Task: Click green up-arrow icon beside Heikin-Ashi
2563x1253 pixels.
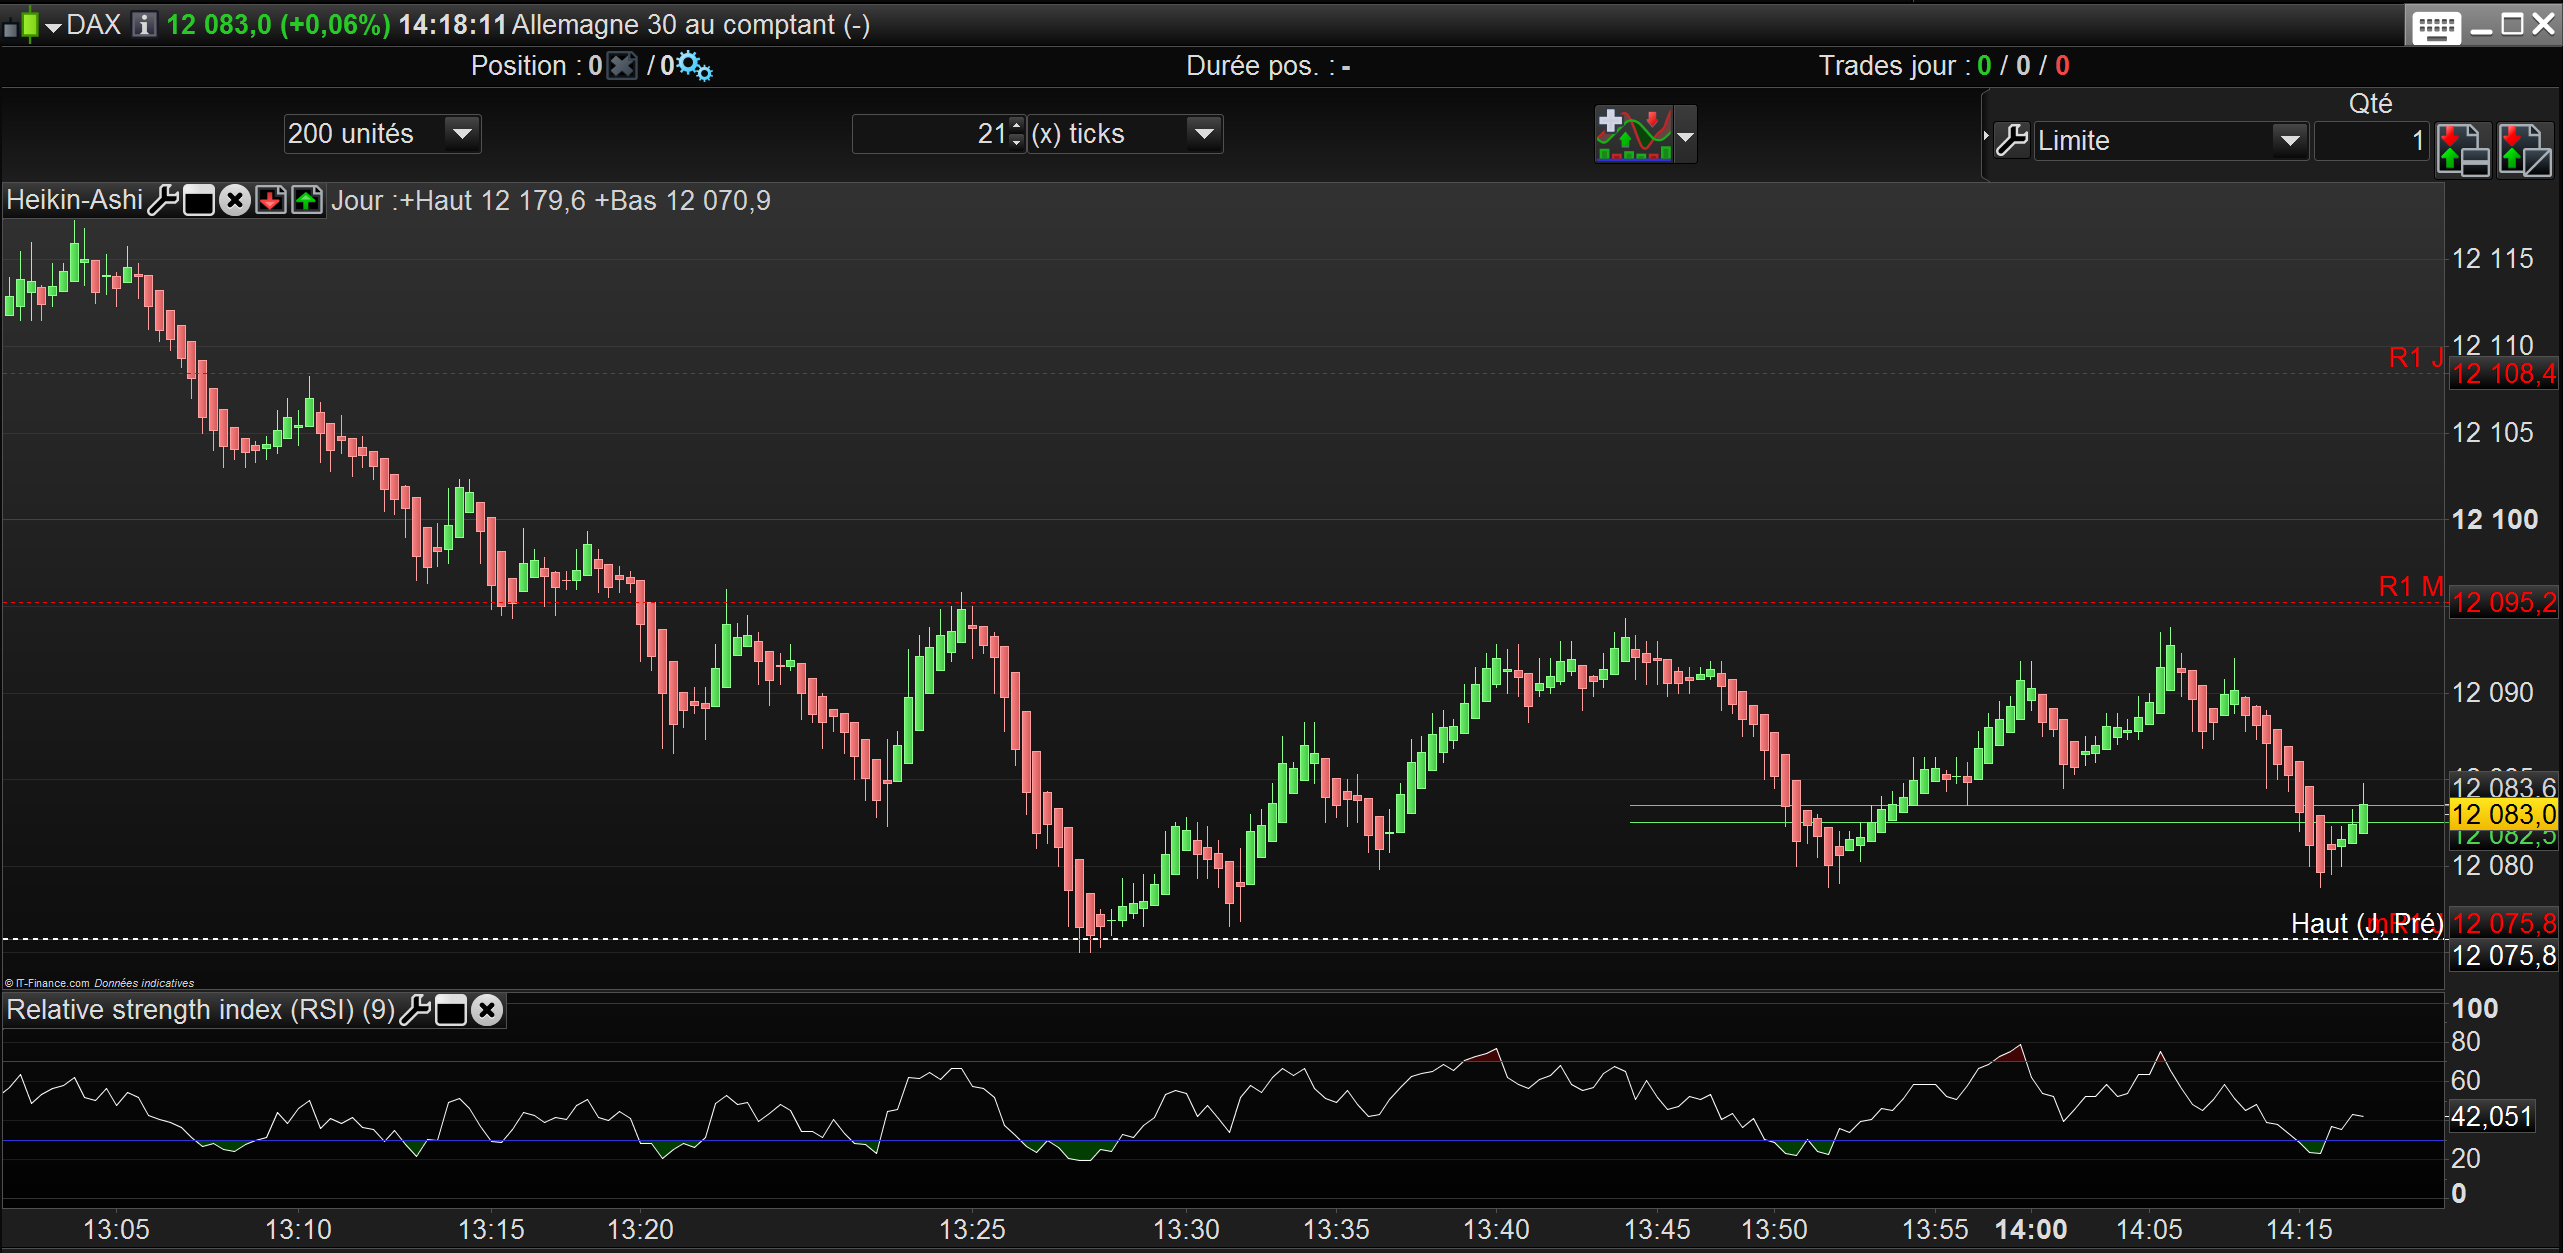Action: point(307,200)
